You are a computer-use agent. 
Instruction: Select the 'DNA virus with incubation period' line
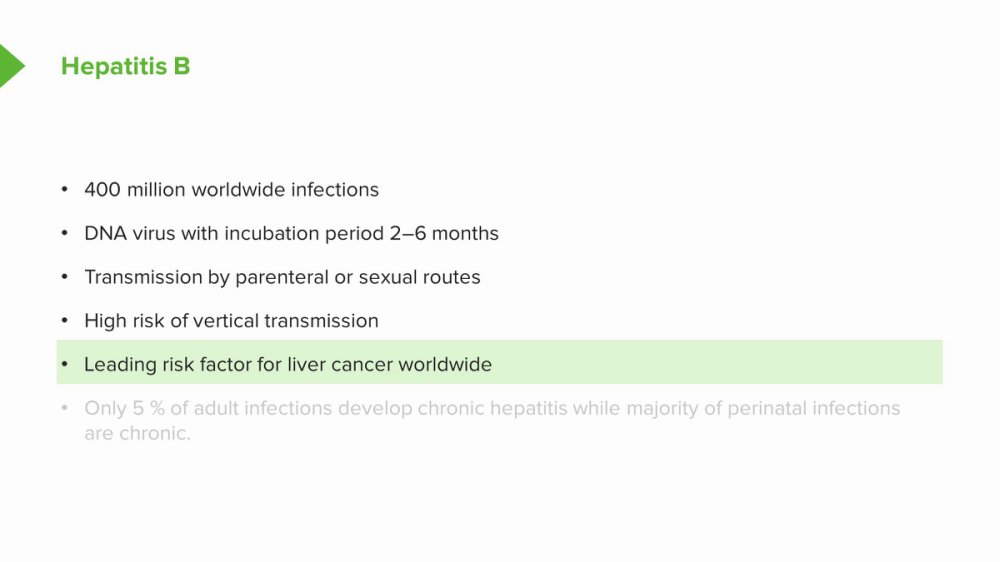pyautogui.click(x=291, y=233)
